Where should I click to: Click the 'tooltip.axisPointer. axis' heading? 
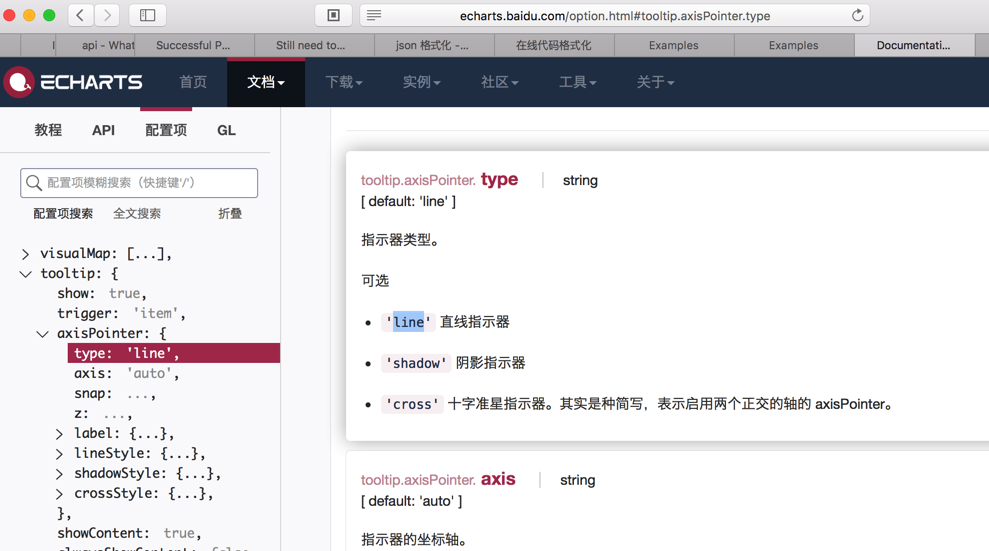[x=438, y=479]
